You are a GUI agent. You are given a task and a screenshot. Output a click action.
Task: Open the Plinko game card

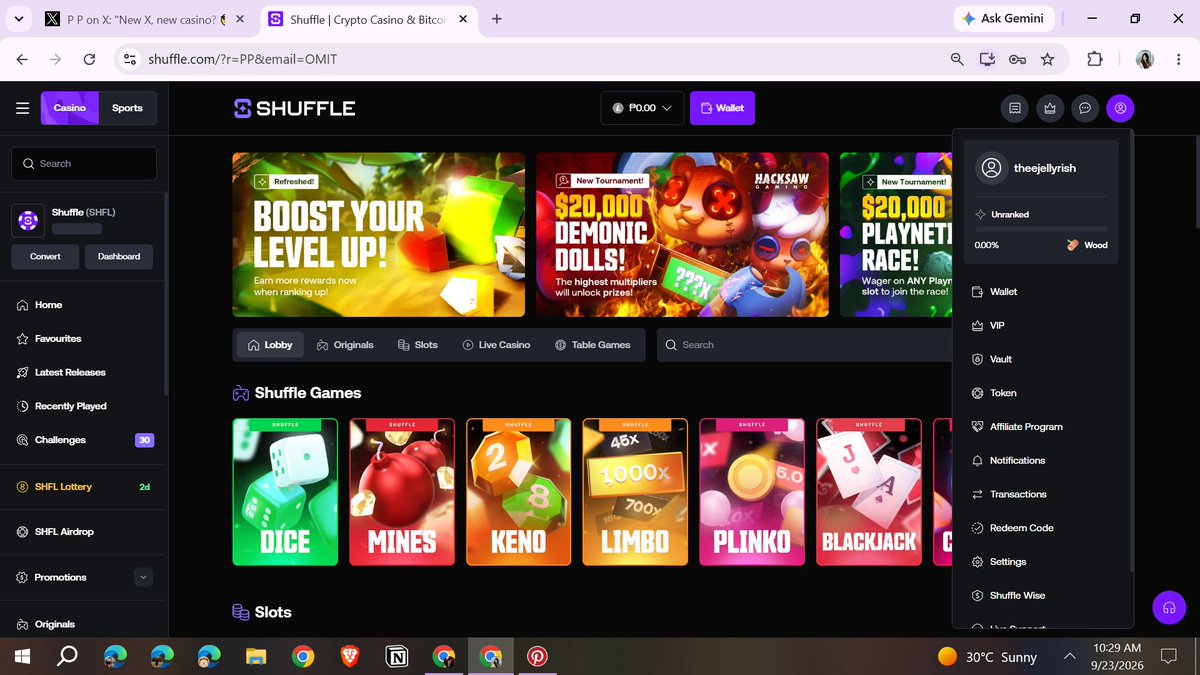(752, 492)
